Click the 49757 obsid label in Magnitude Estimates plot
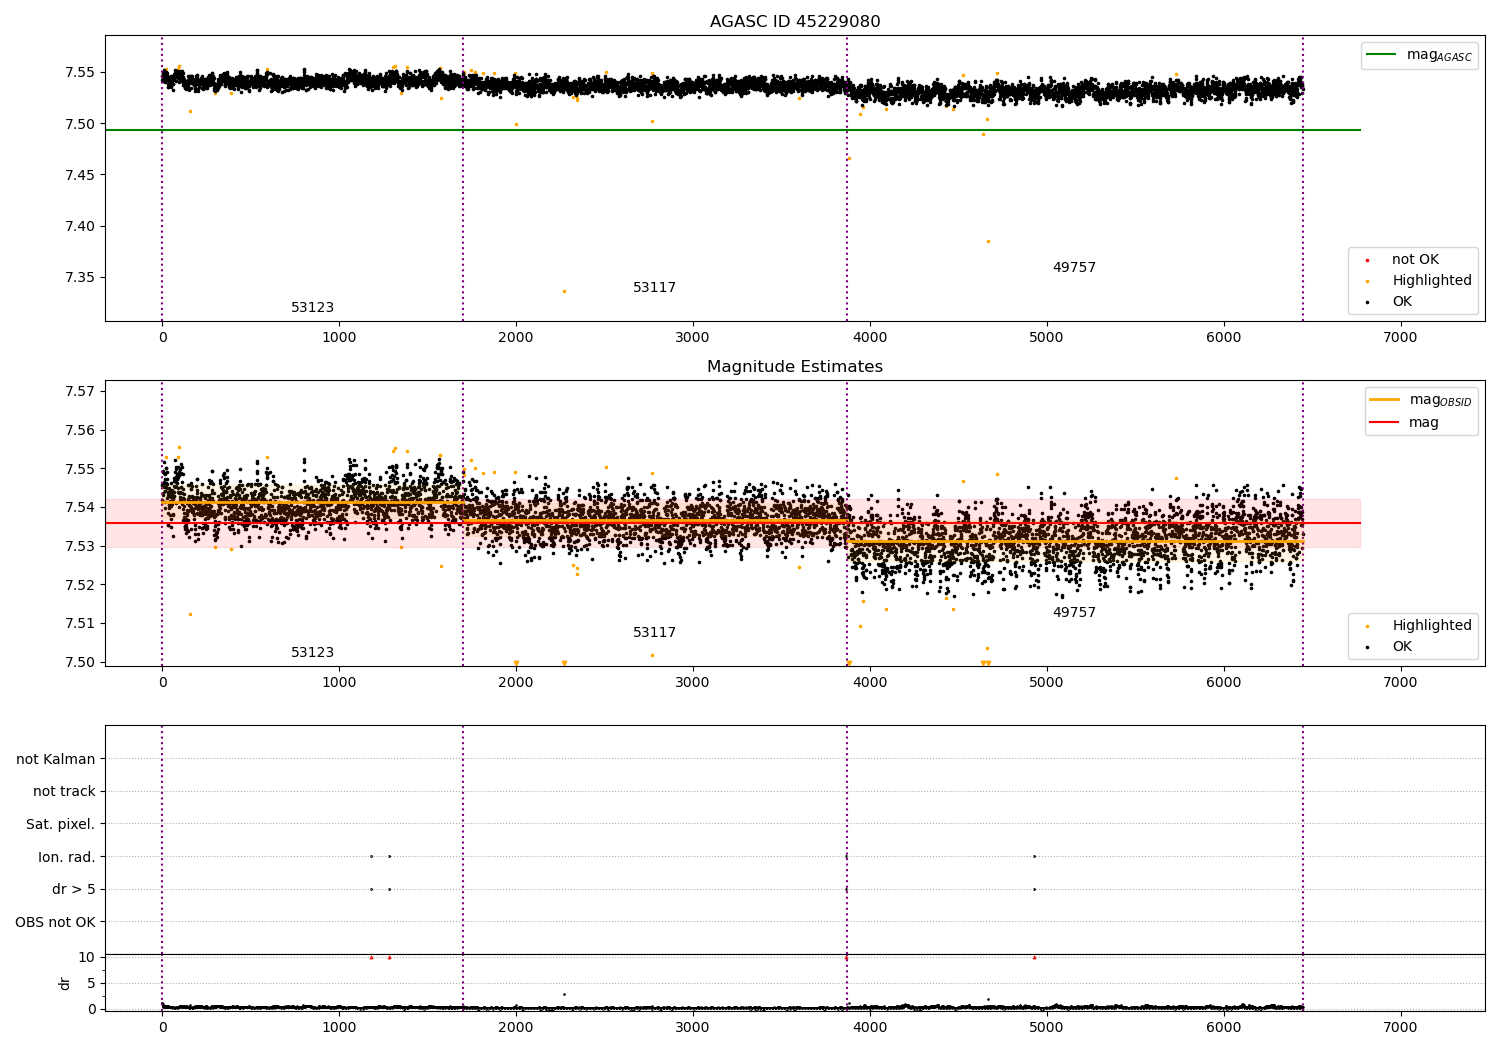This screenshot has width=1500, height=1050. (1074, 613)
